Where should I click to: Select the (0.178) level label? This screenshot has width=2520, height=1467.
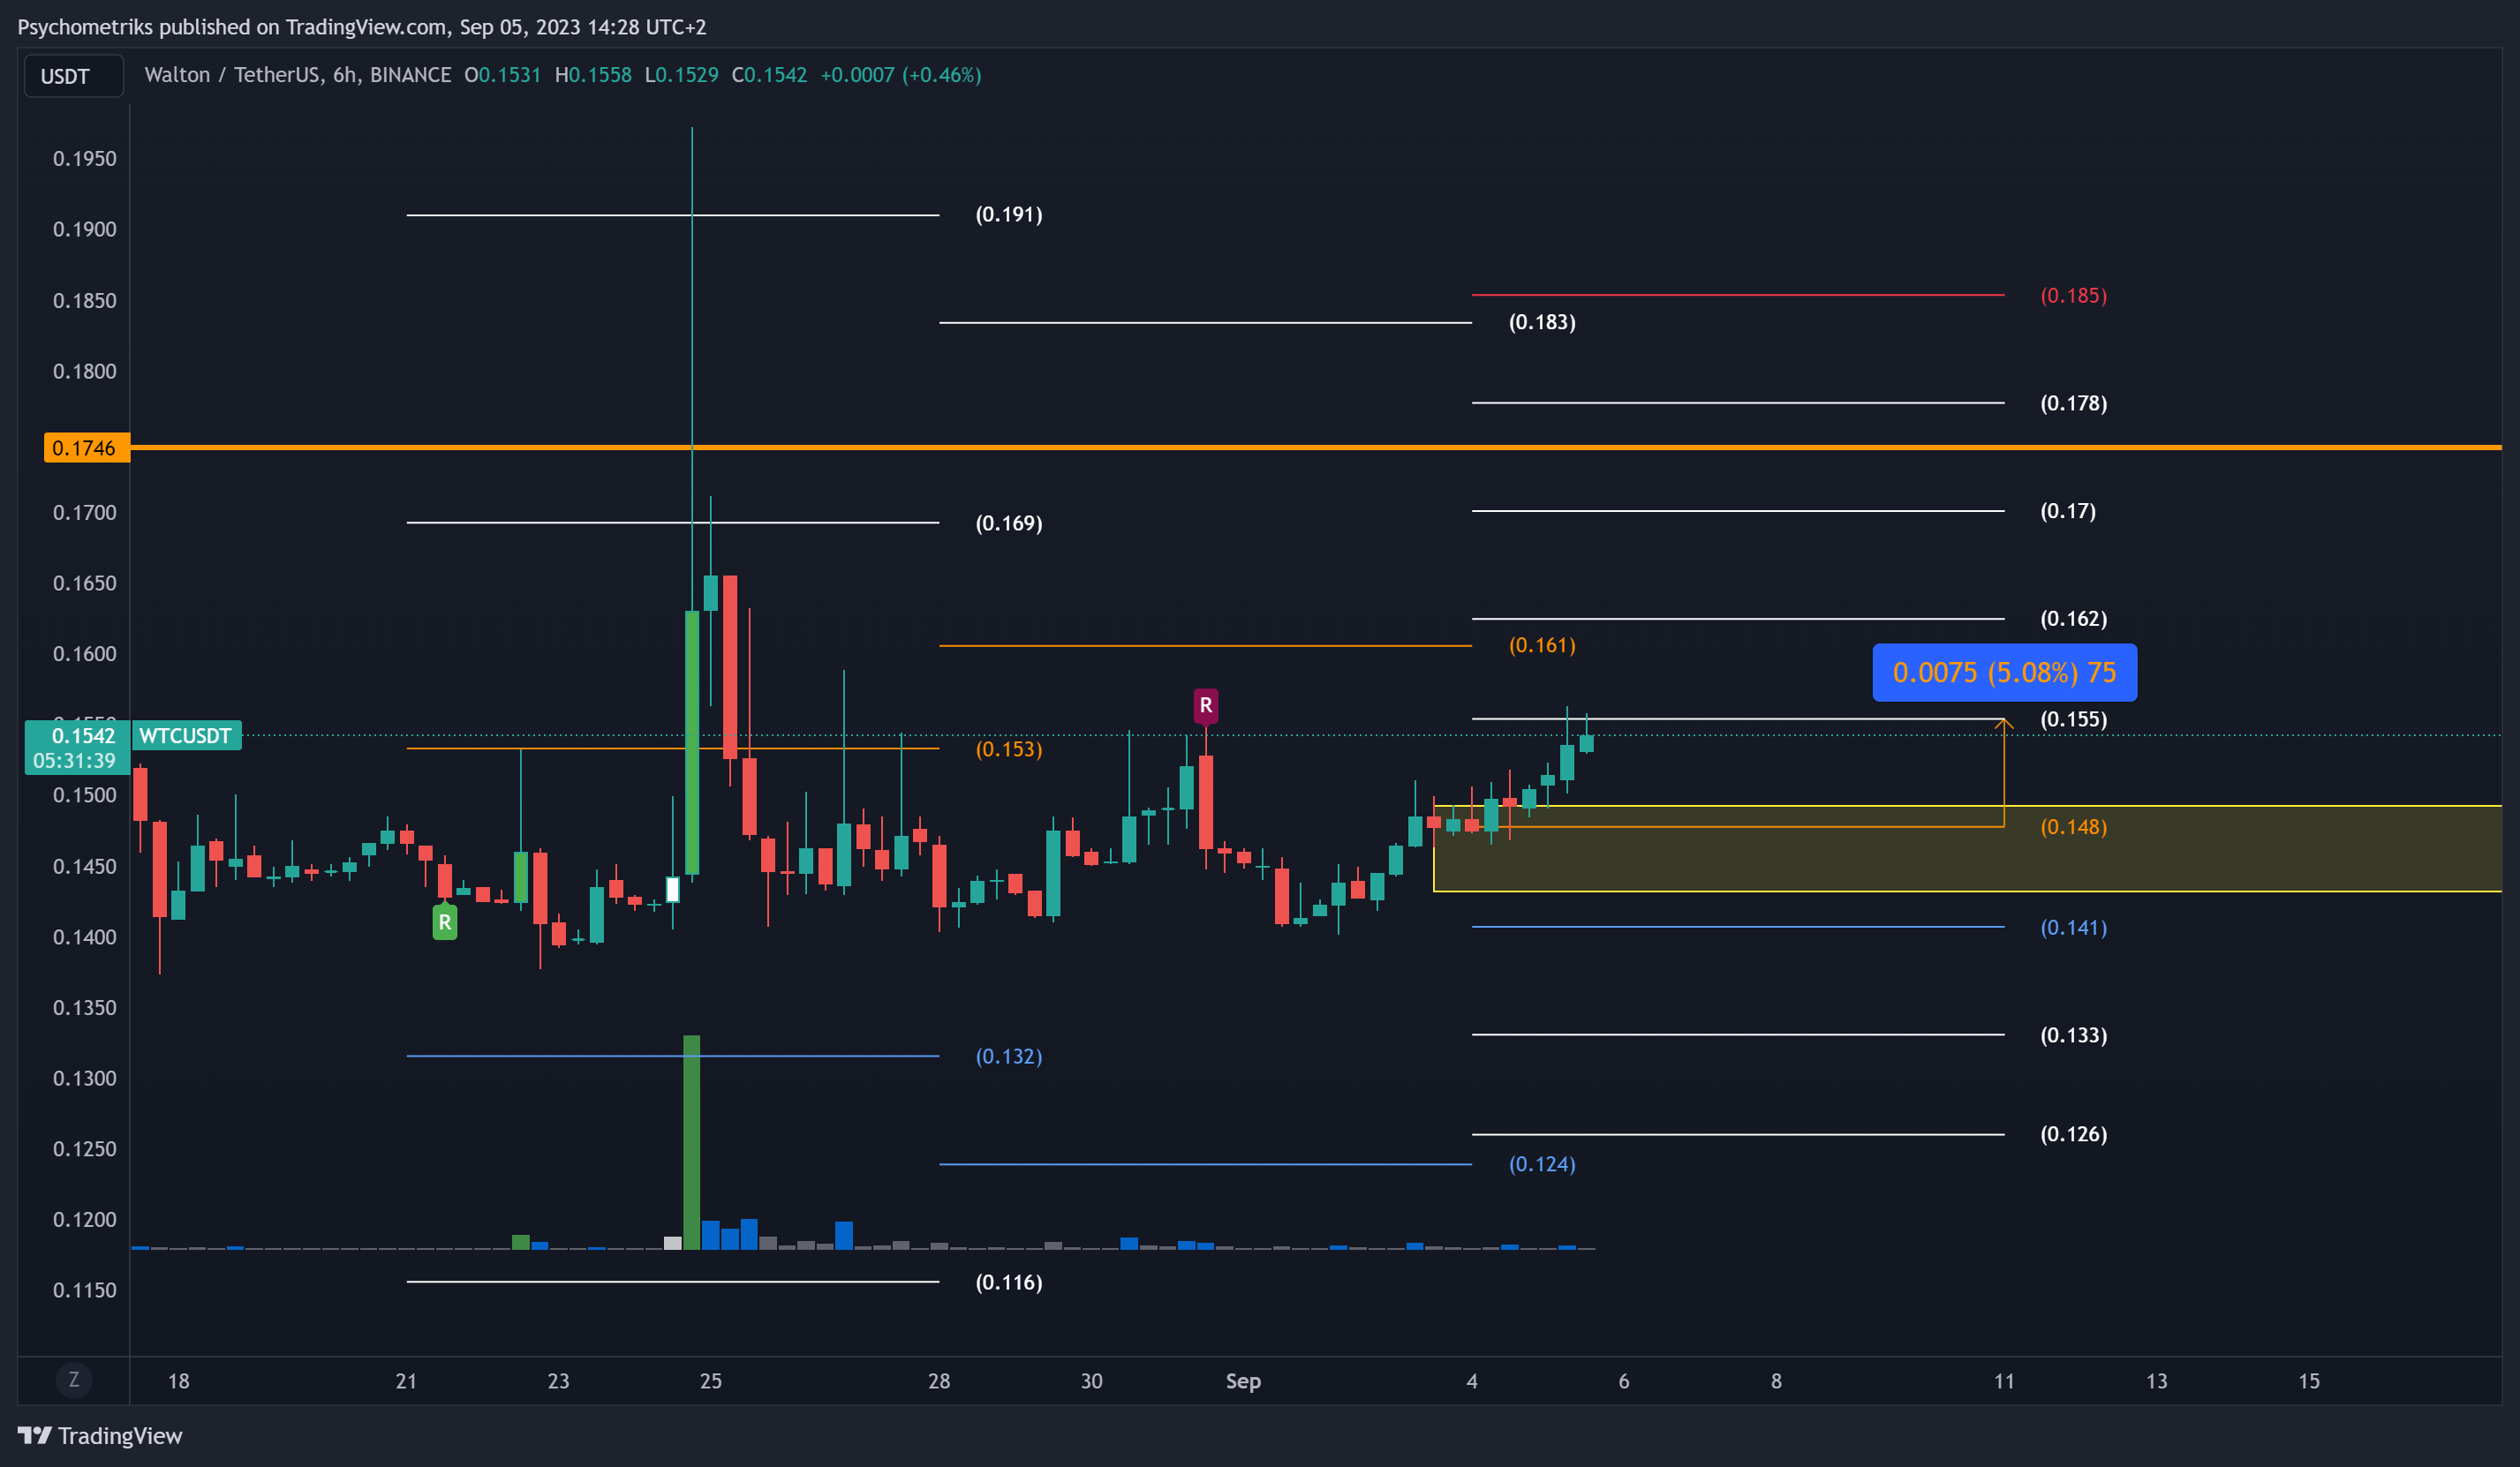(x=2073, y=403)
